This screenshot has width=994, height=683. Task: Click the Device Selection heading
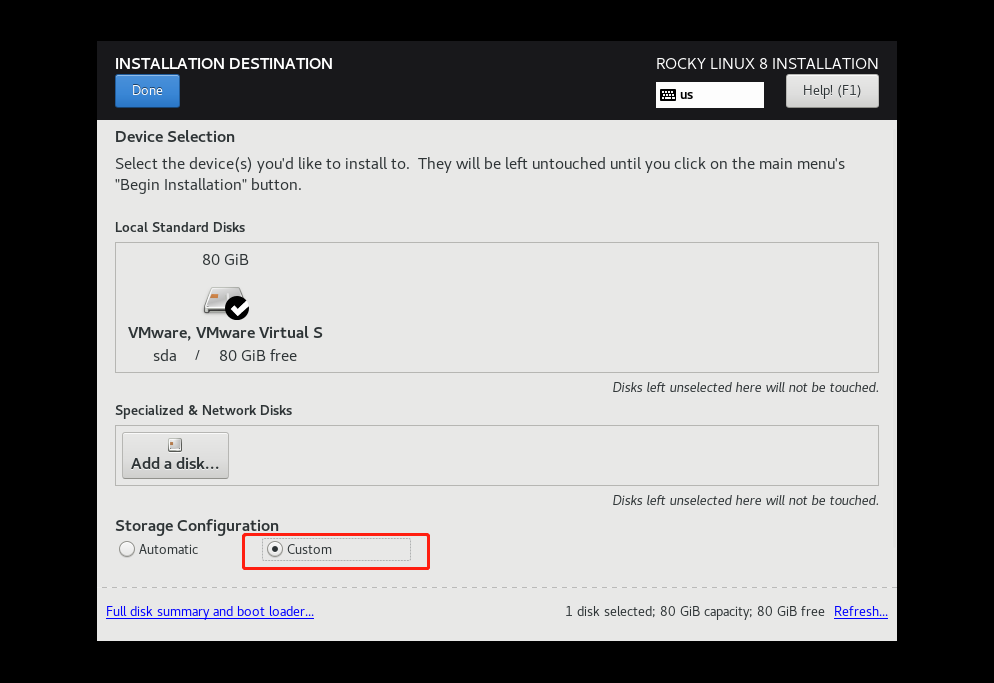175,136
